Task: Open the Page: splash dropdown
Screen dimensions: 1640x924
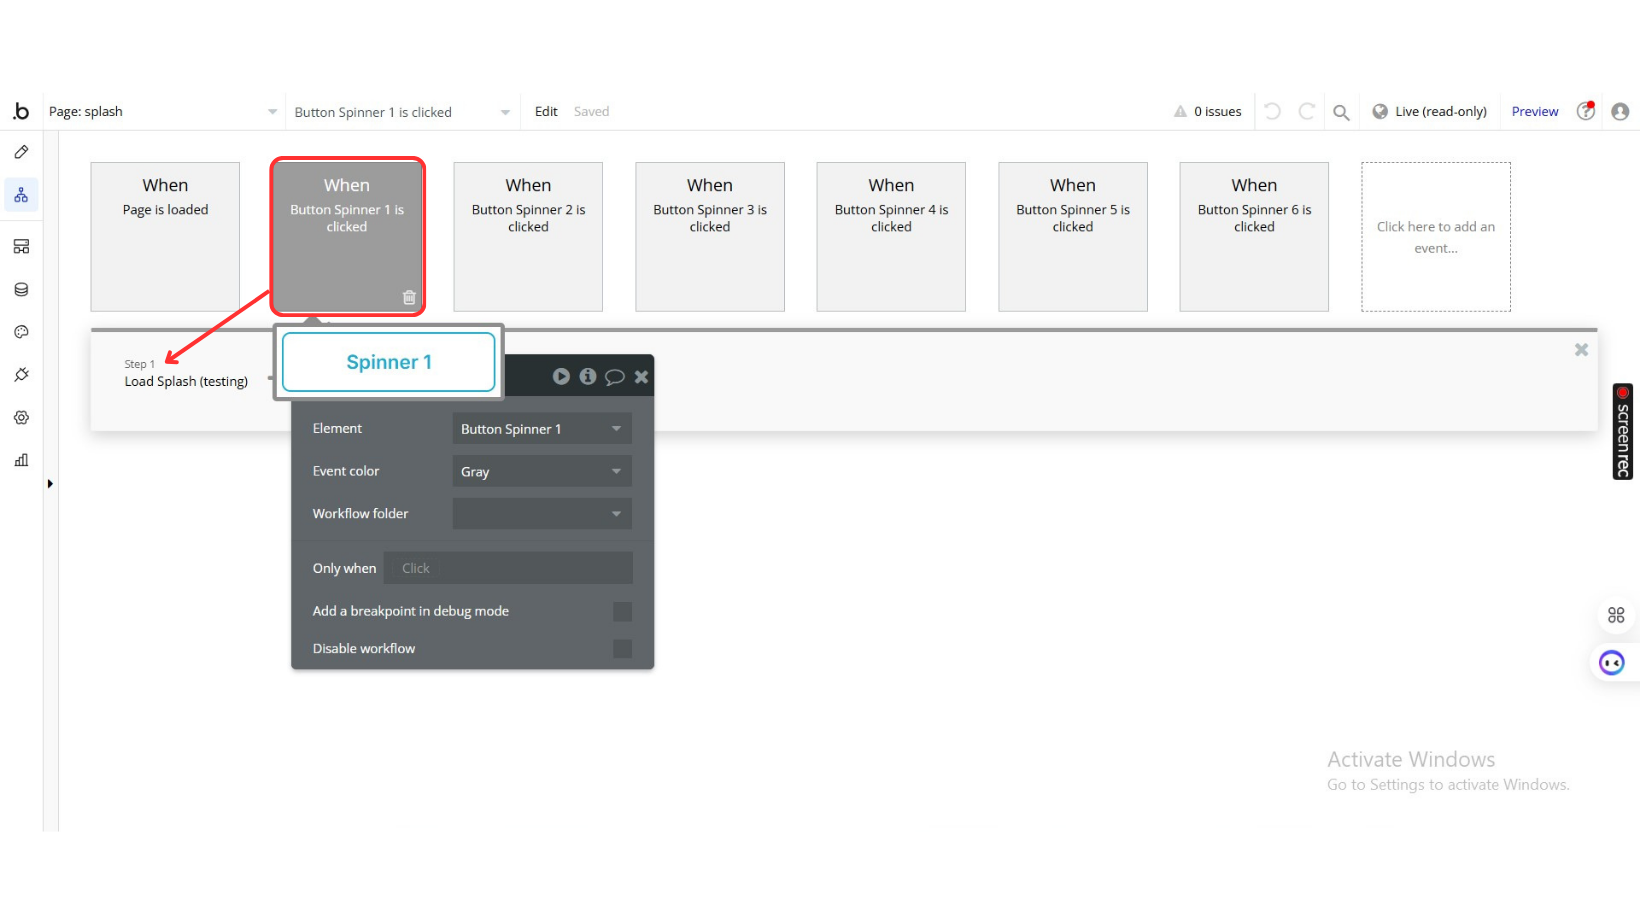Action: [x=163, y=112]
